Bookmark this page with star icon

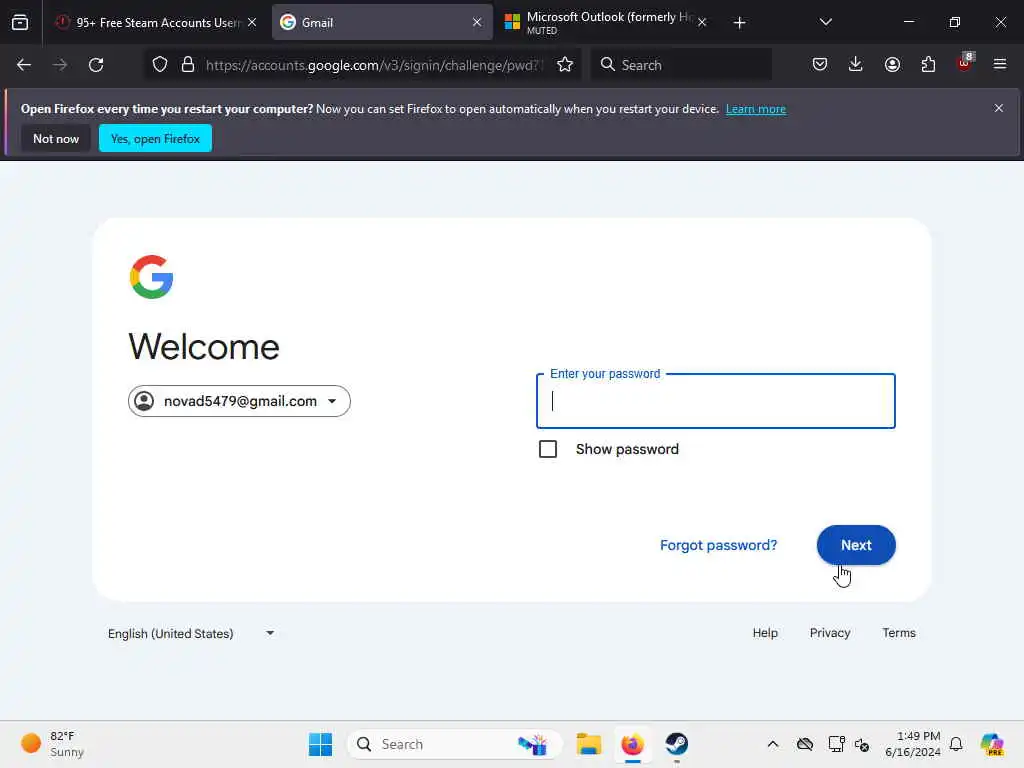[x=565, y=65]
